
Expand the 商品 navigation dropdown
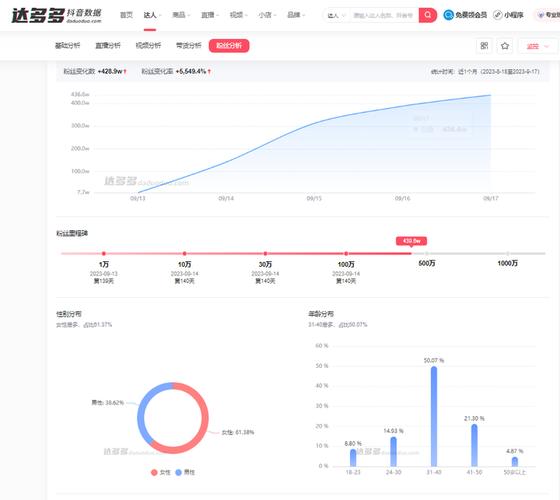pyautogui.click(x=181, y=15)
